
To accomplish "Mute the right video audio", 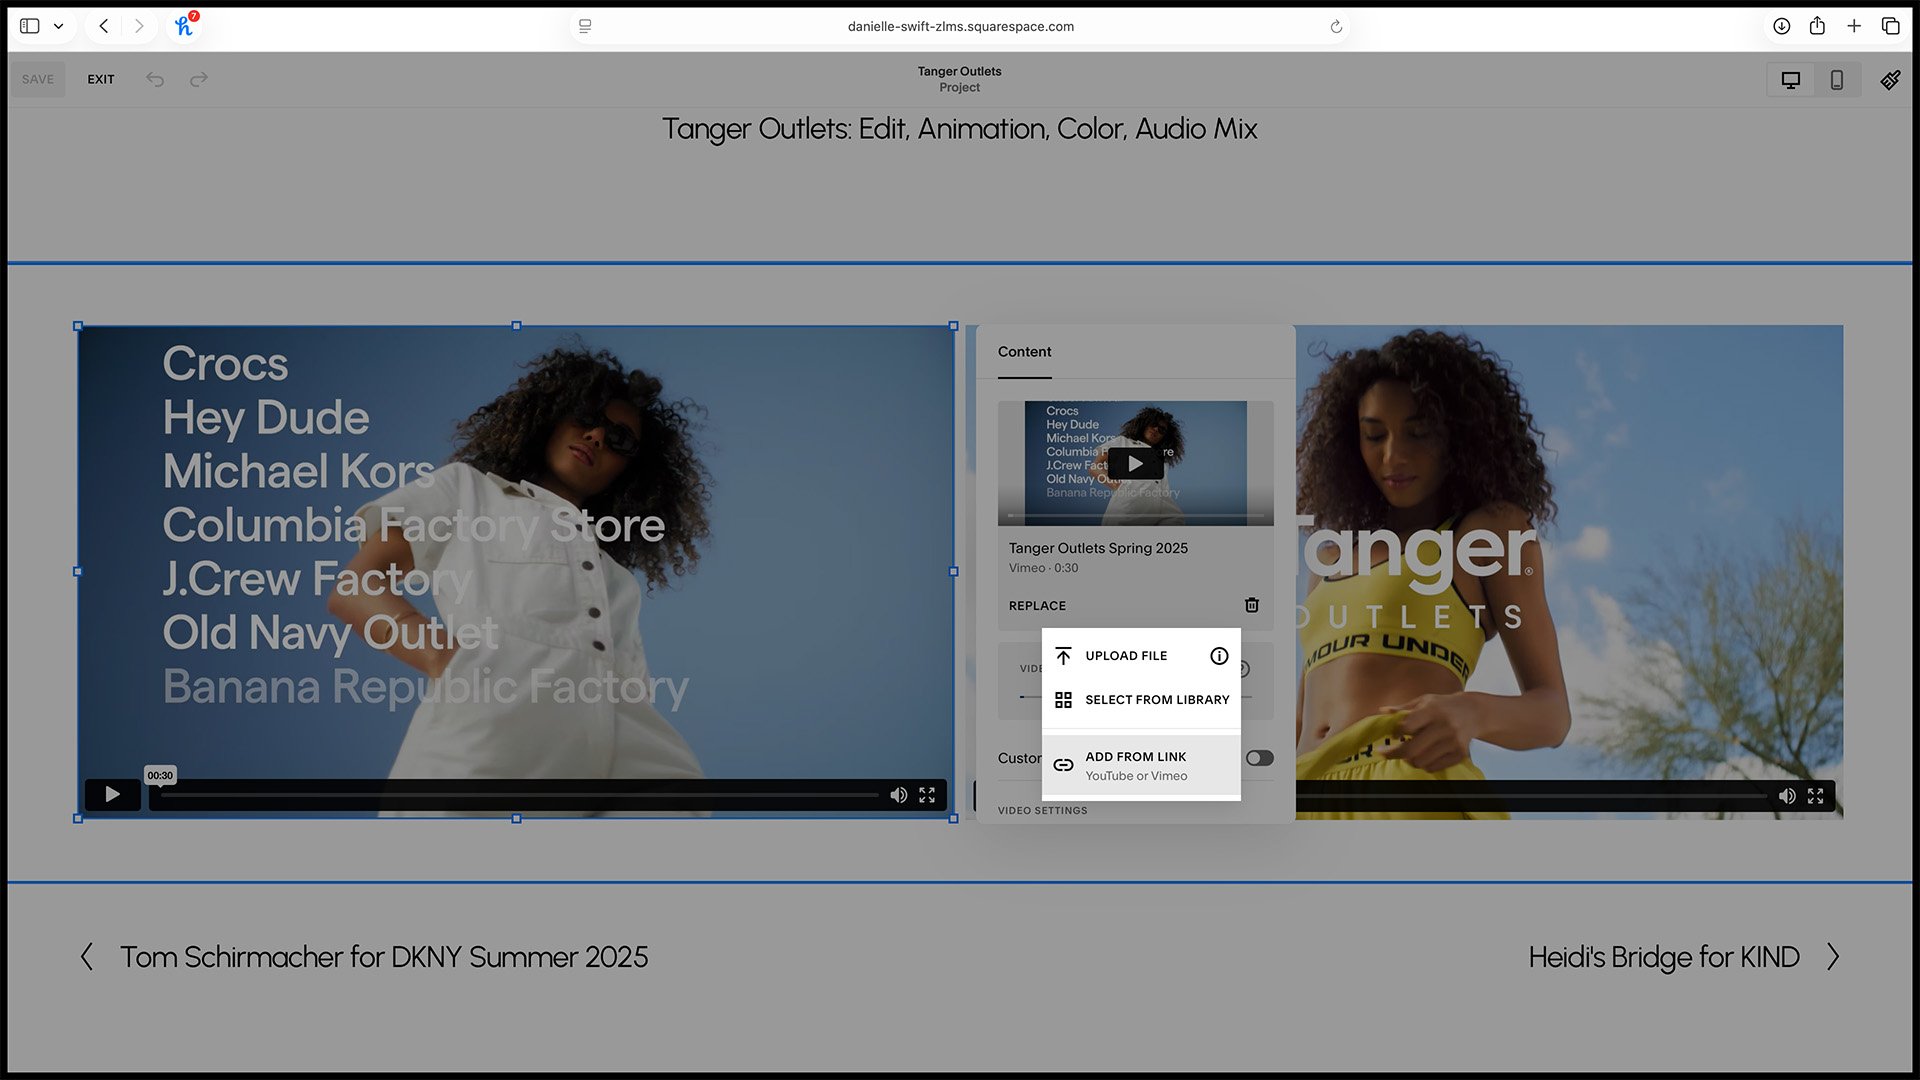I will point(1787,796).
